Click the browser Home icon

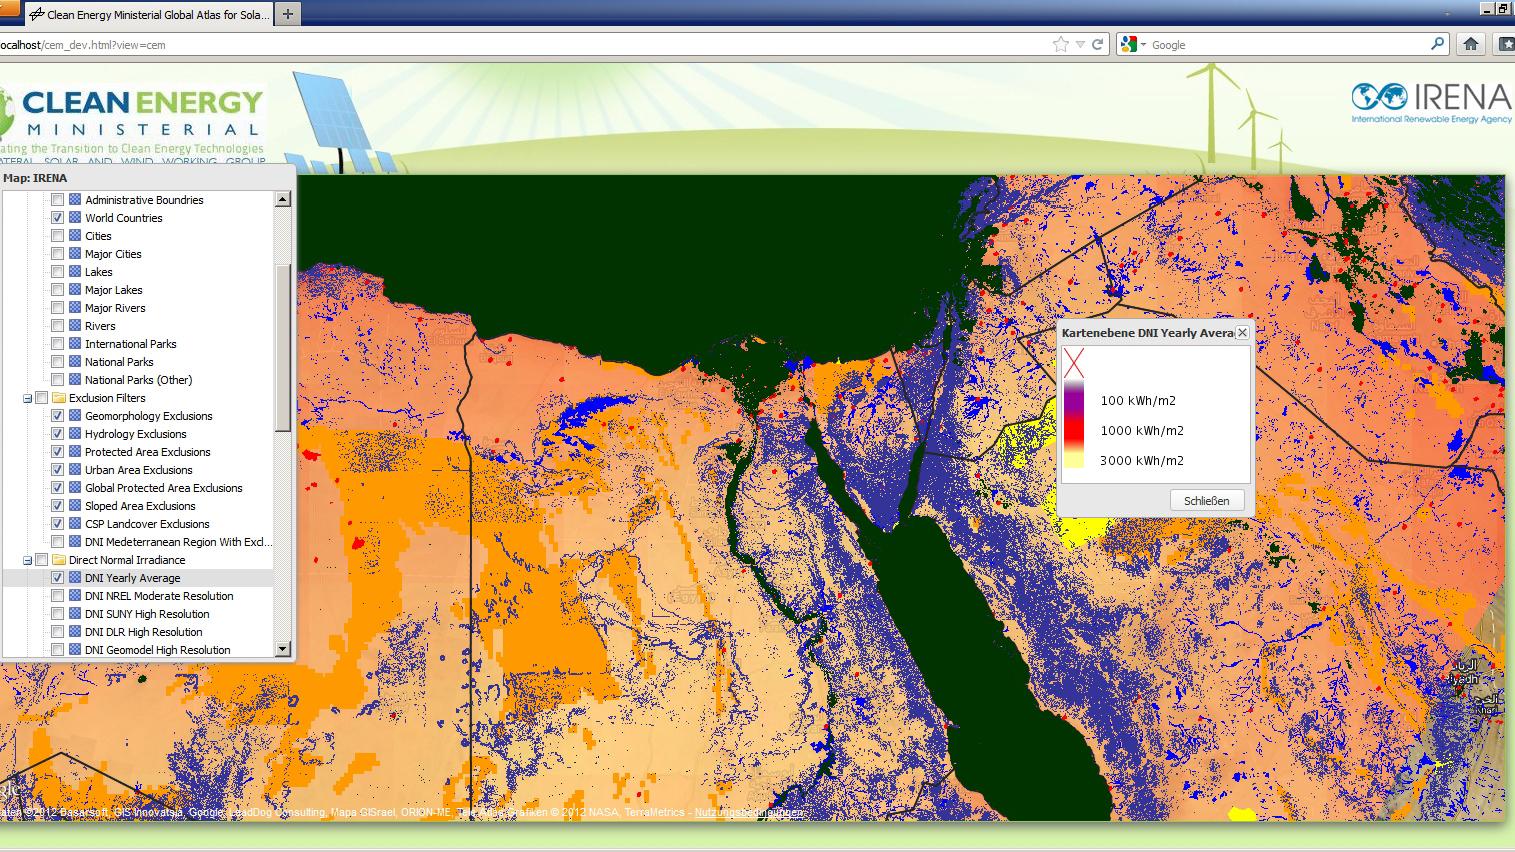(x=1470, y=44)
